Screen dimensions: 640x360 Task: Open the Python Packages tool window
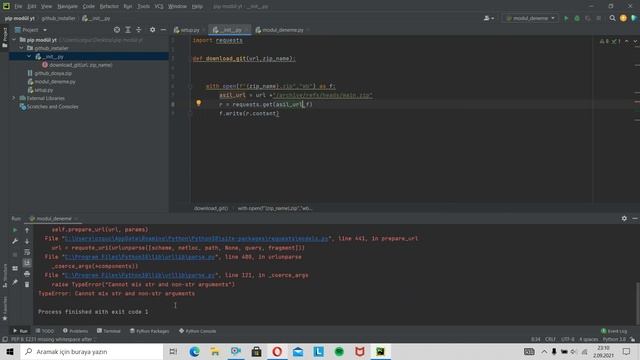point(149,331)
